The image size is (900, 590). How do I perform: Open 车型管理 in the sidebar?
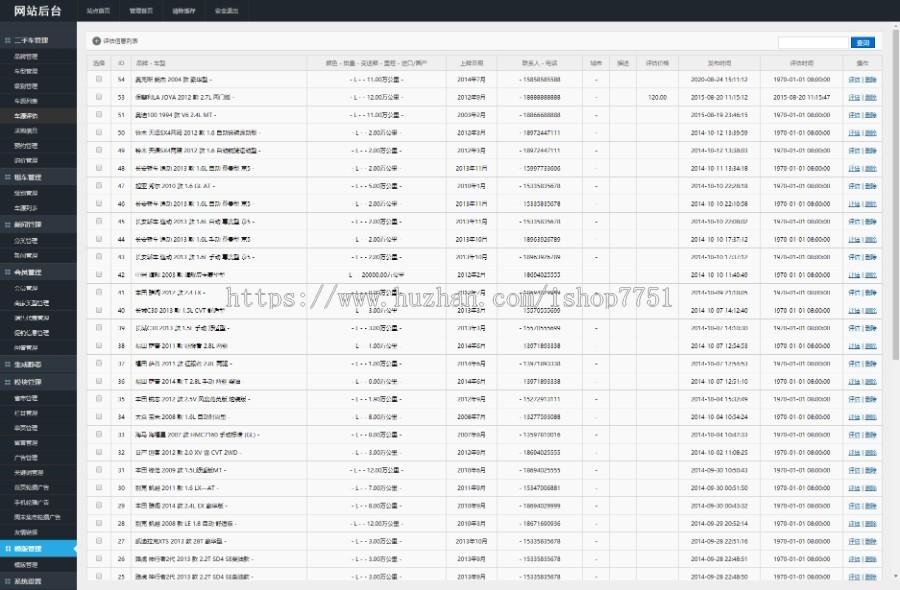click(26, 71)
